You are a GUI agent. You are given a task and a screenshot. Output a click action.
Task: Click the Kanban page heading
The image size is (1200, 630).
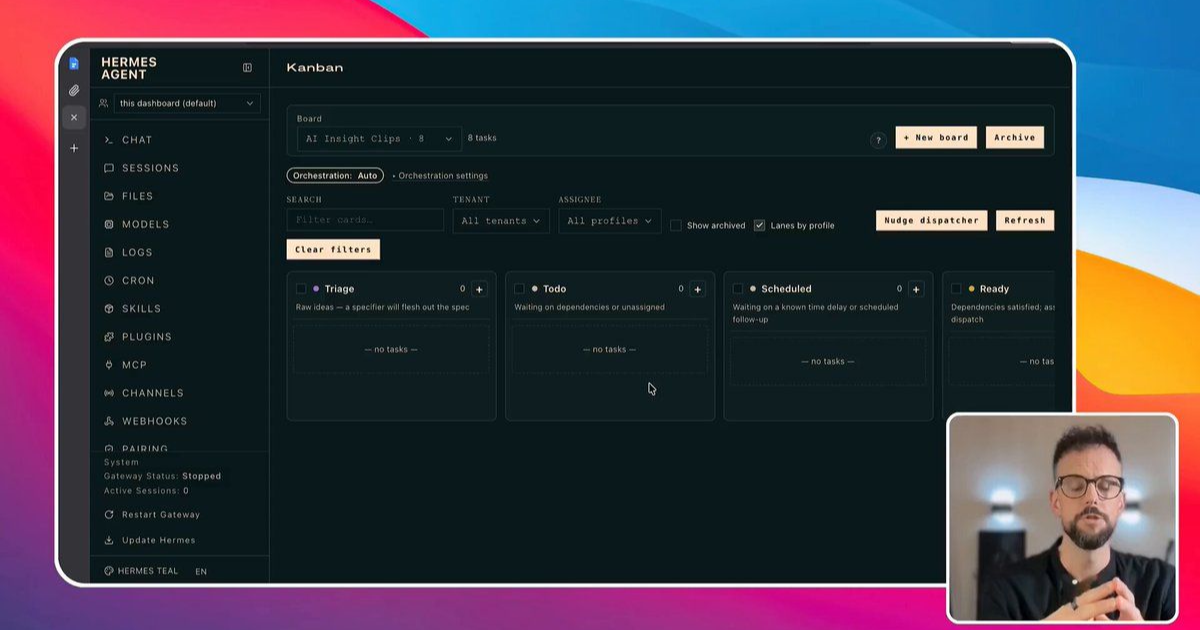[x=315, y=68]
